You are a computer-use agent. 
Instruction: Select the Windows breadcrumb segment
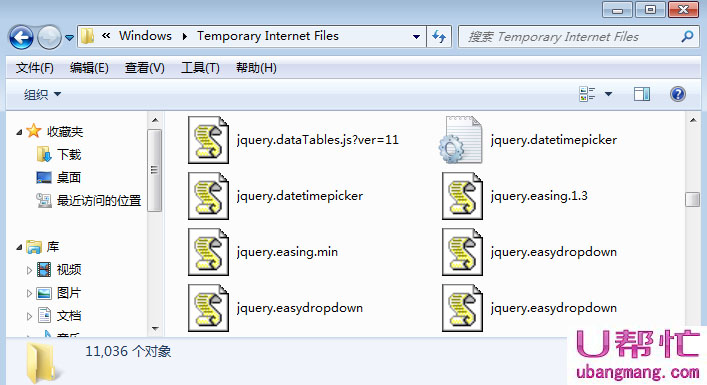click(145, 36)
